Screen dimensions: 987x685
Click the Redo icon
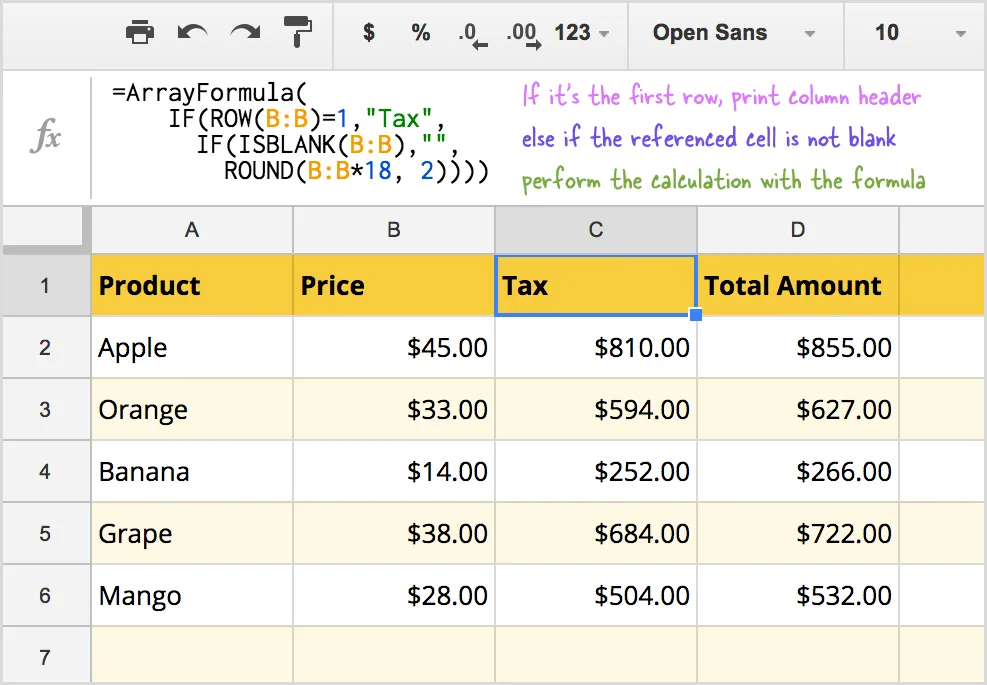[246, 31]
